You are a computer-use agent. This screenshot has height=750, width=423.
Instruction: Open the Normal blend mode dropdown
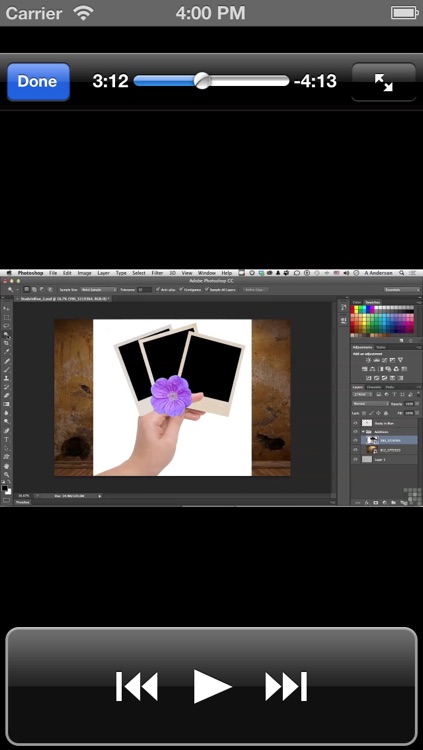[x=371, y=404]
